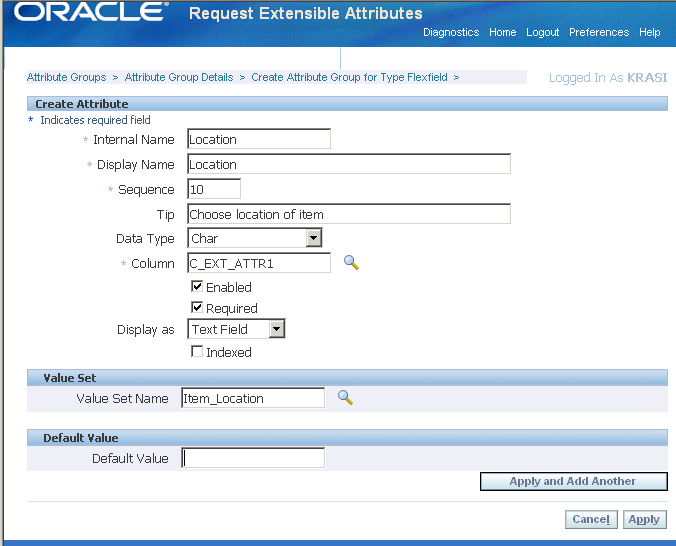
Task: Click the Column field showing C_EXT_ATTR1
Action: coord(259,263)
